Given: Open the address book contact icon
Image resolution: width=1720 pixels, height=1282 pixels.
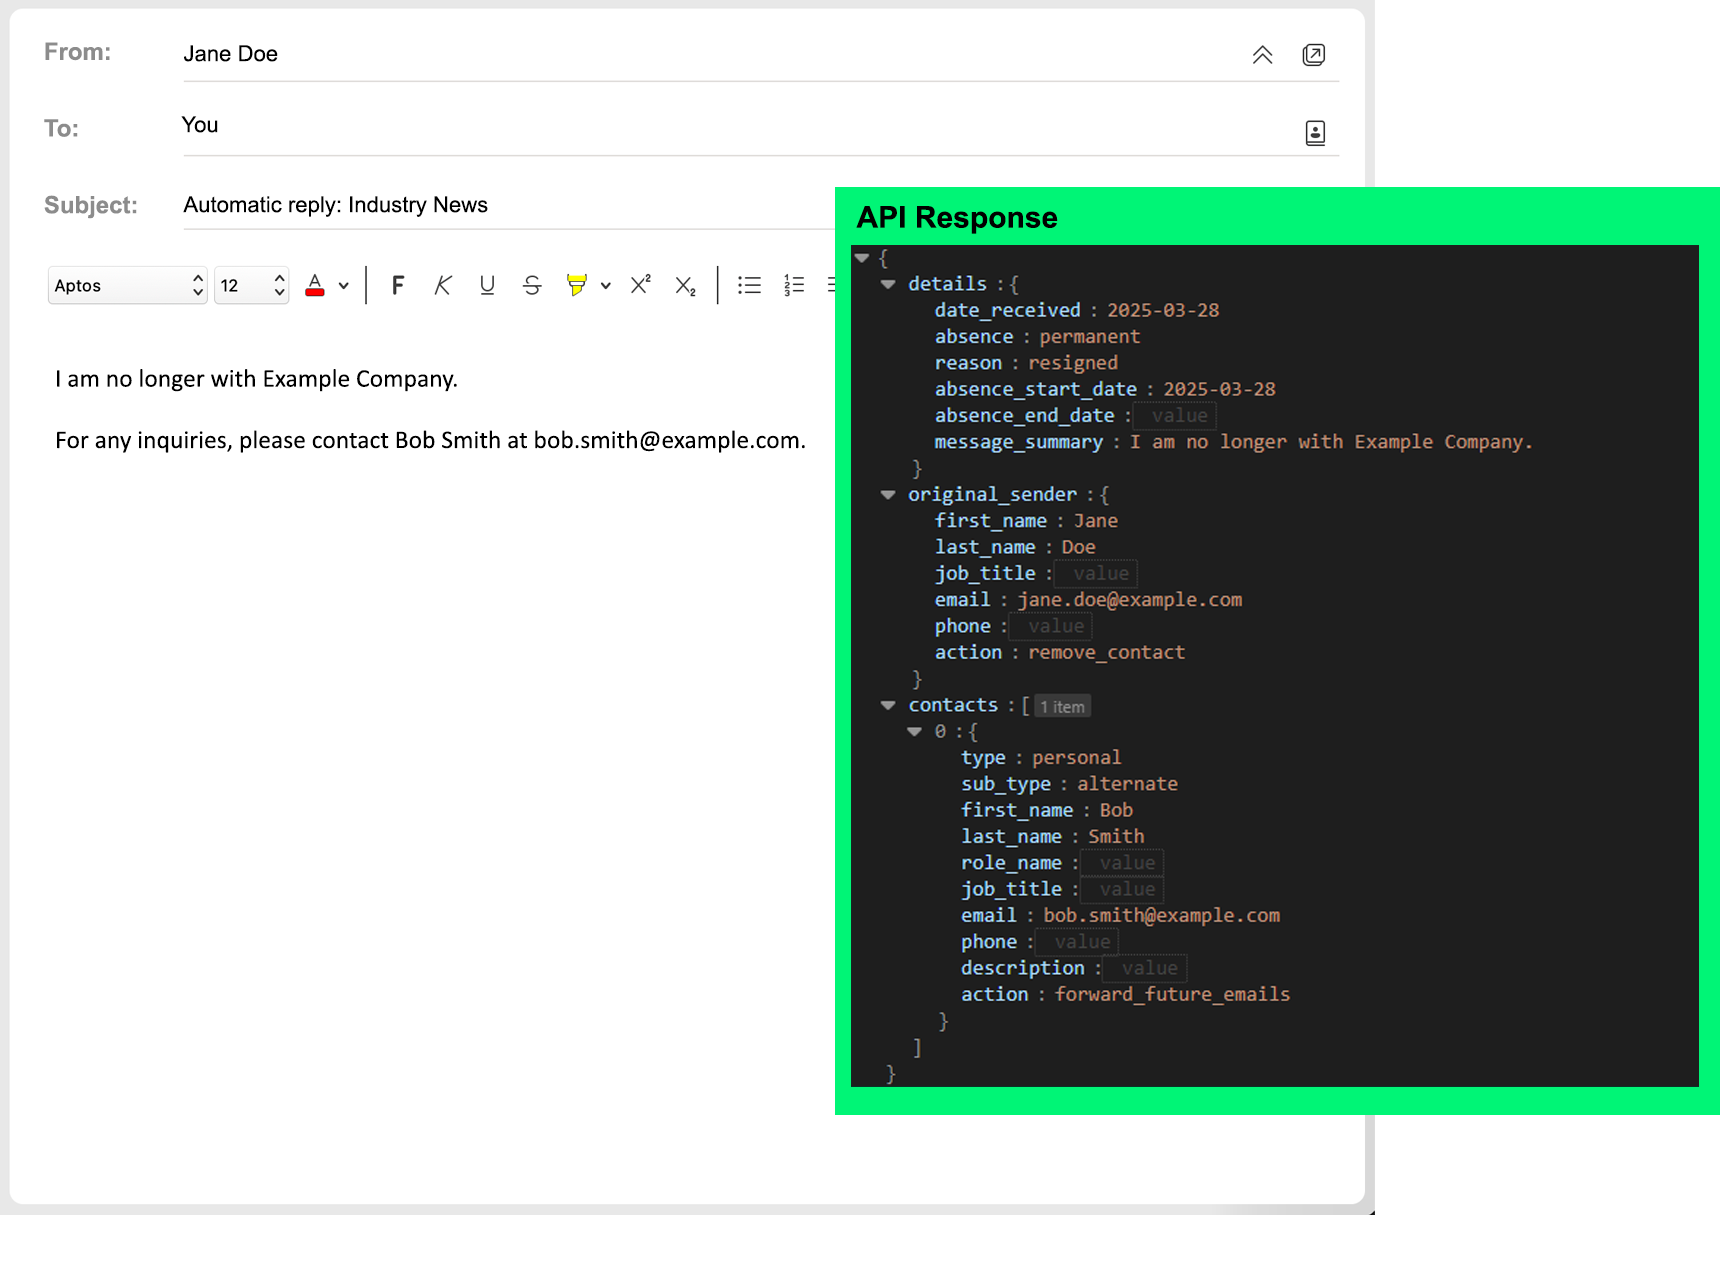Looking at the screenshot, I should [x=1315, y=133].
